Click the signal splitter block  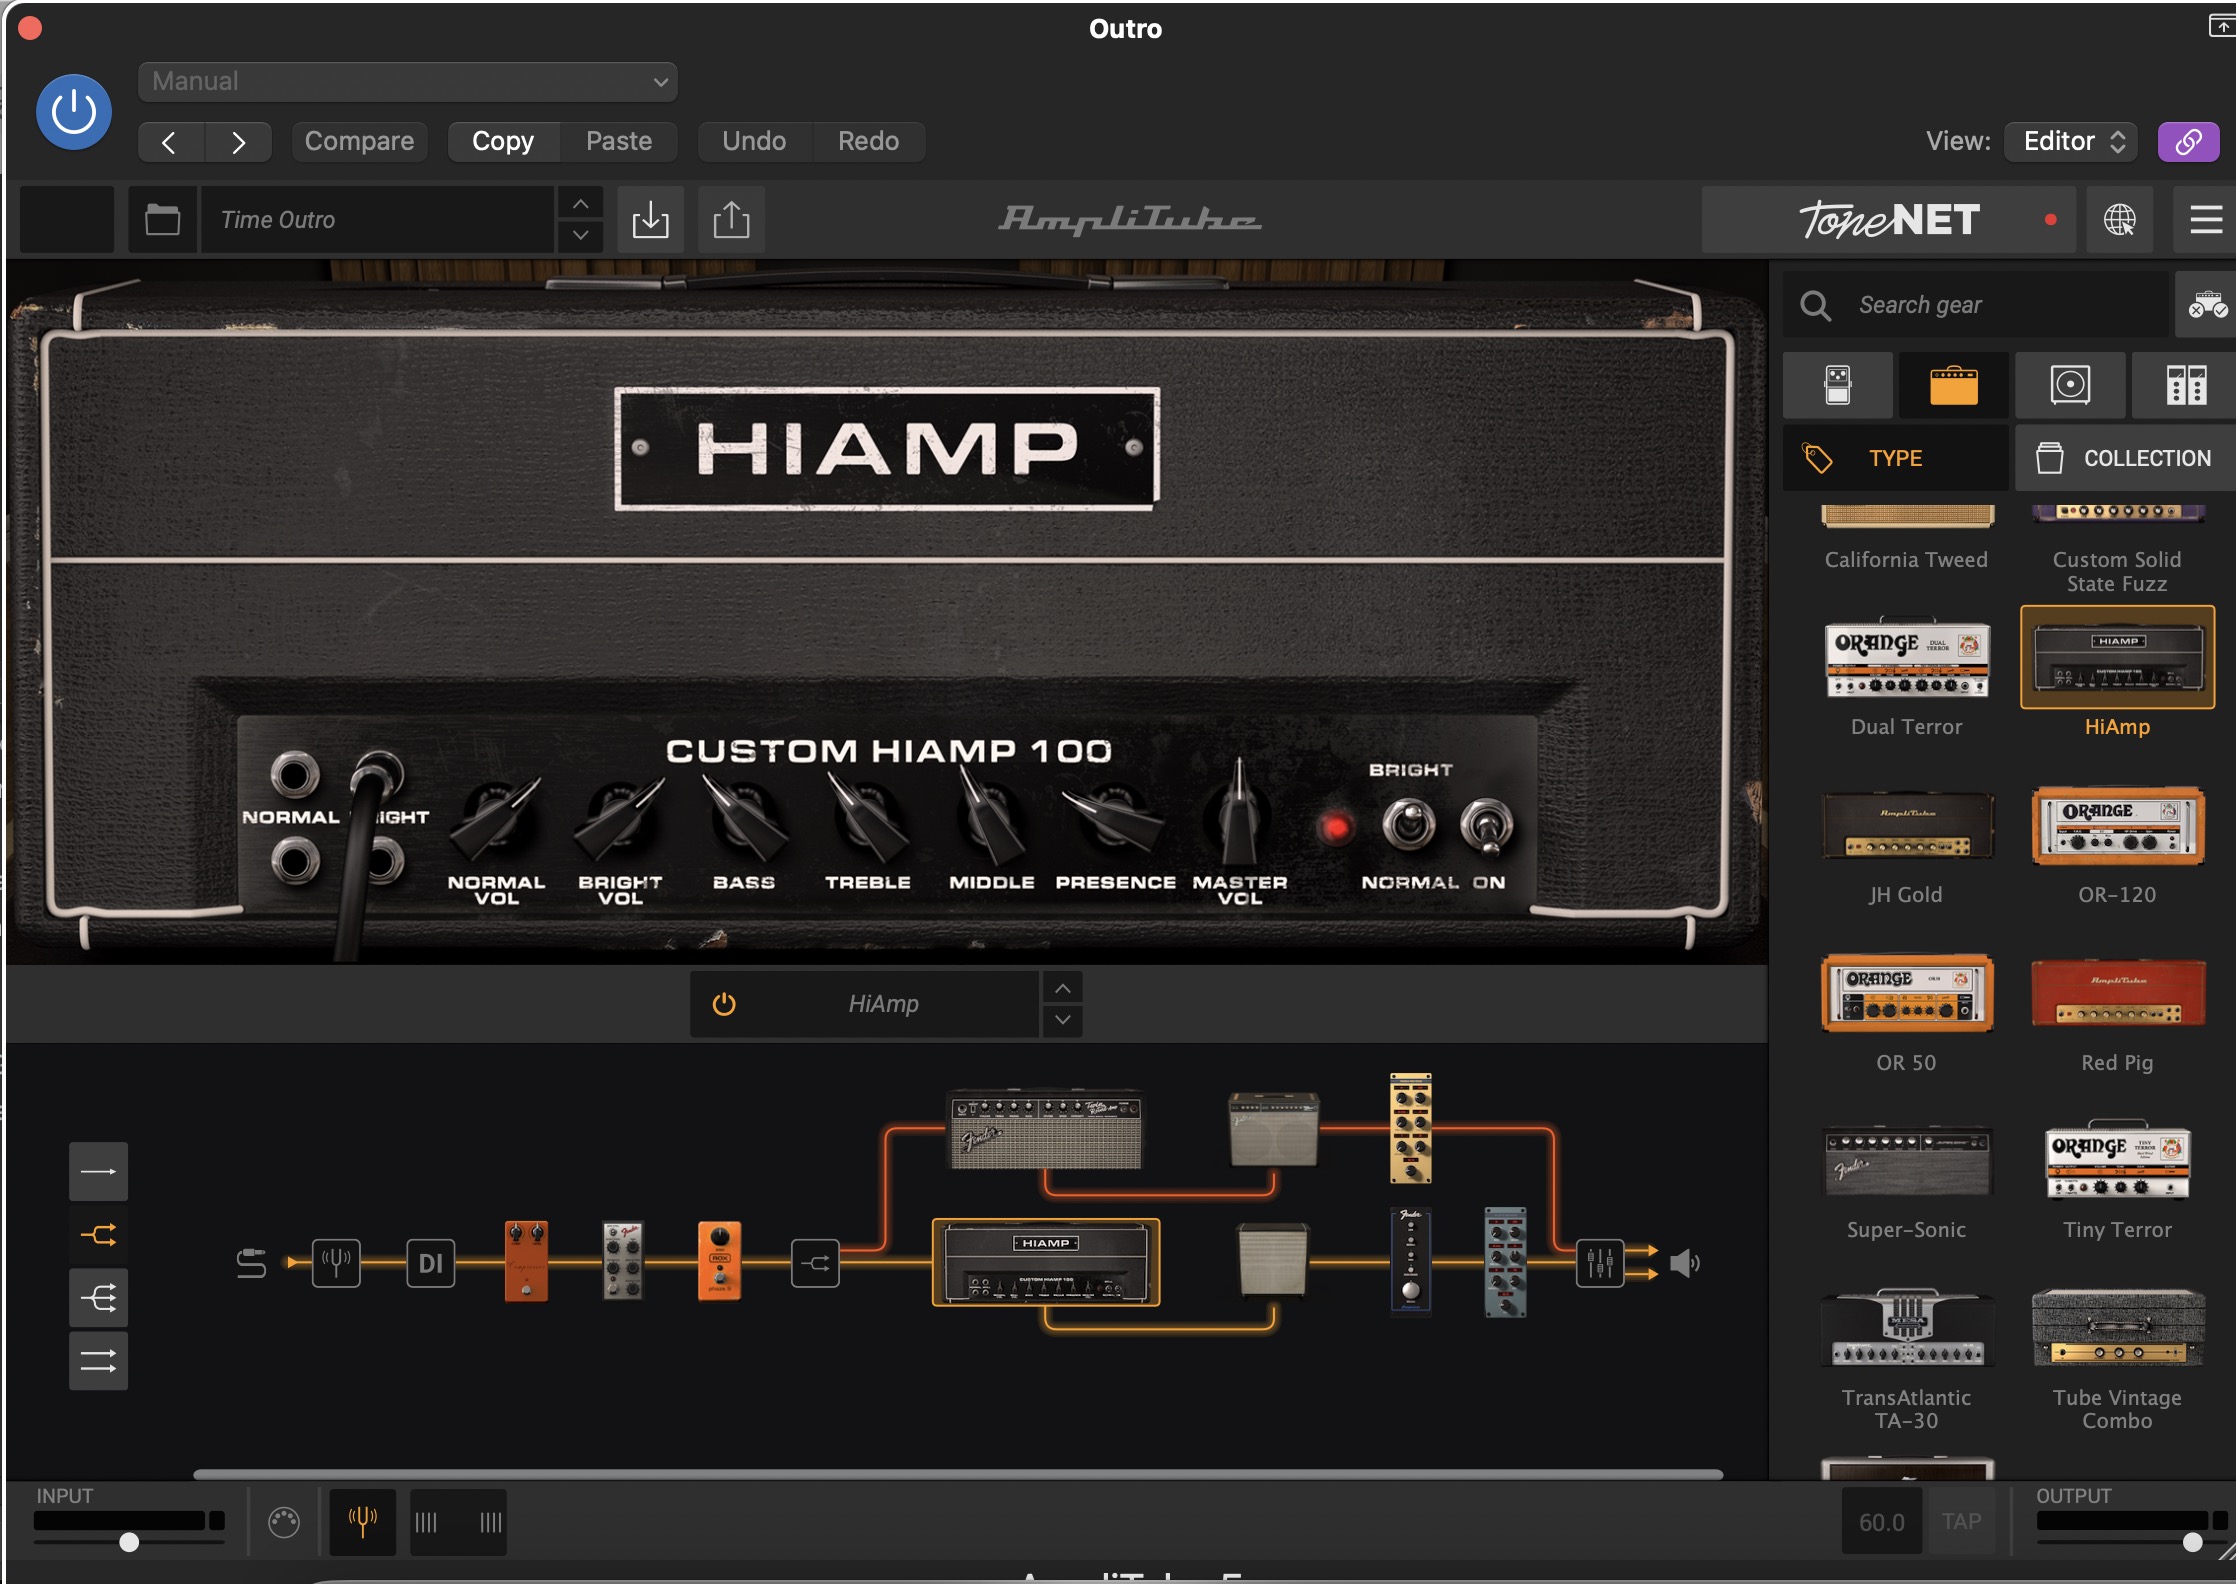point(815,1263)
